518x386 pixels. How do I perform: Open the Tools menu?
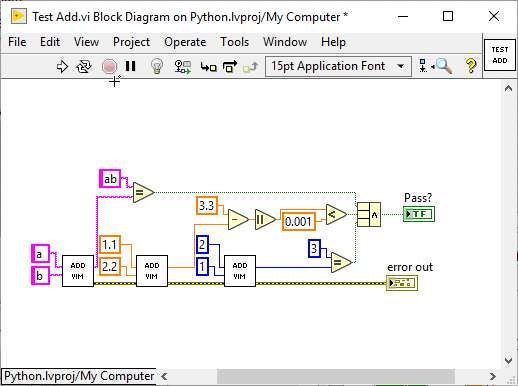[x=234, y=42]
